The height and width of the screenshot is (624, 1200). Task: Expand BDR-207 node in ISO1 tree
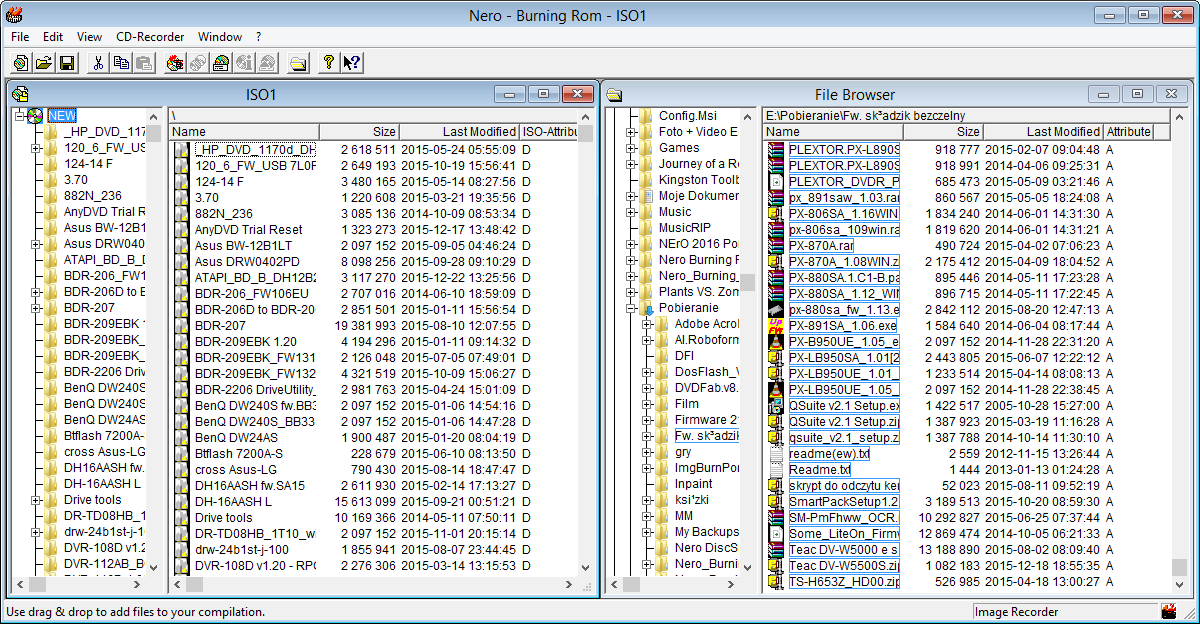pos(36,308)
